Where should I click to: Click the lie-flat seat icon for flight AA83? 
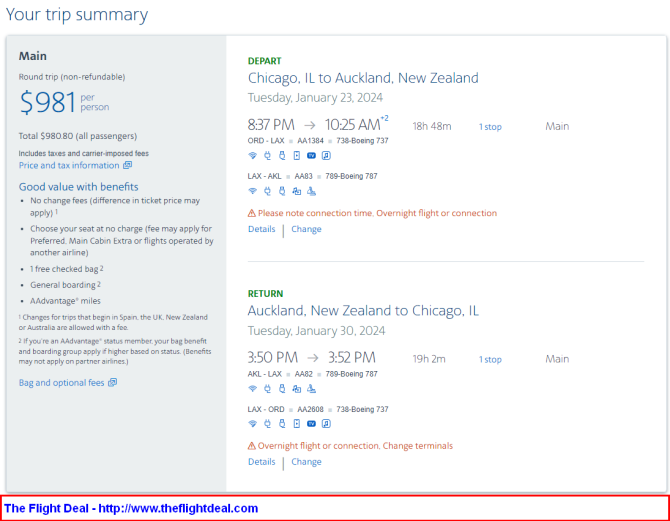click(311, 191)
